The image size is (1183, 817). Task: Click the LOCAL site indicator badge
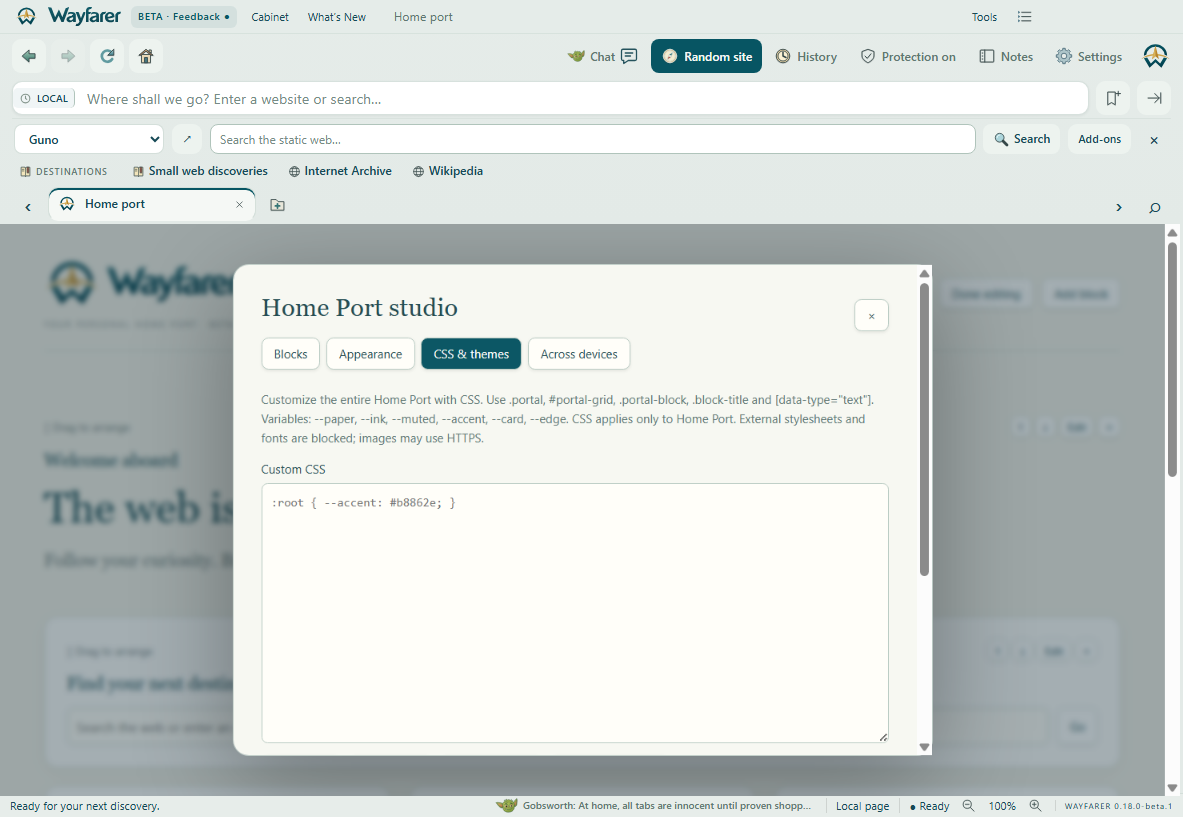[x=45, y=99]
